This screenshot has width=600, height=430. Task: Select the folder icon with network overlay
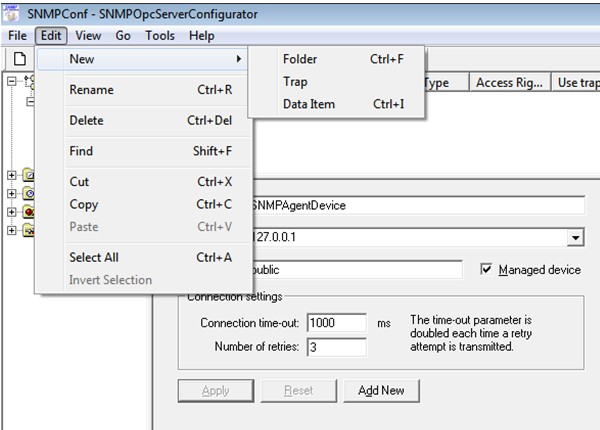tap(28, 230)
